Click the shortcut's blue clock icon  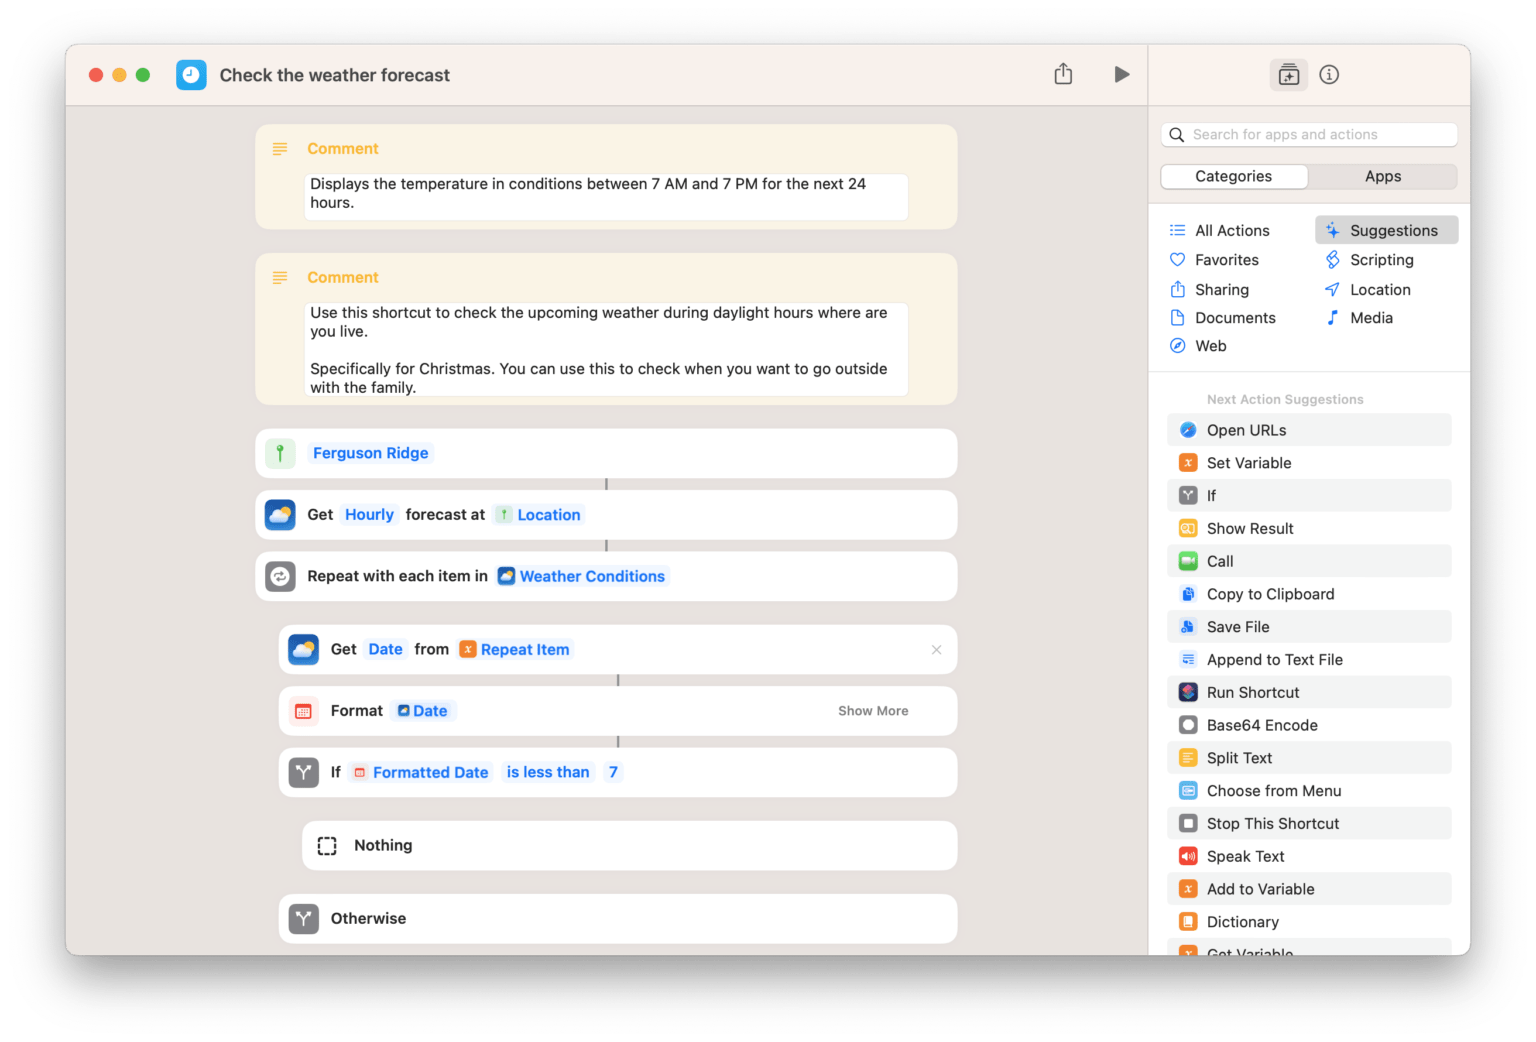(191, 75)
